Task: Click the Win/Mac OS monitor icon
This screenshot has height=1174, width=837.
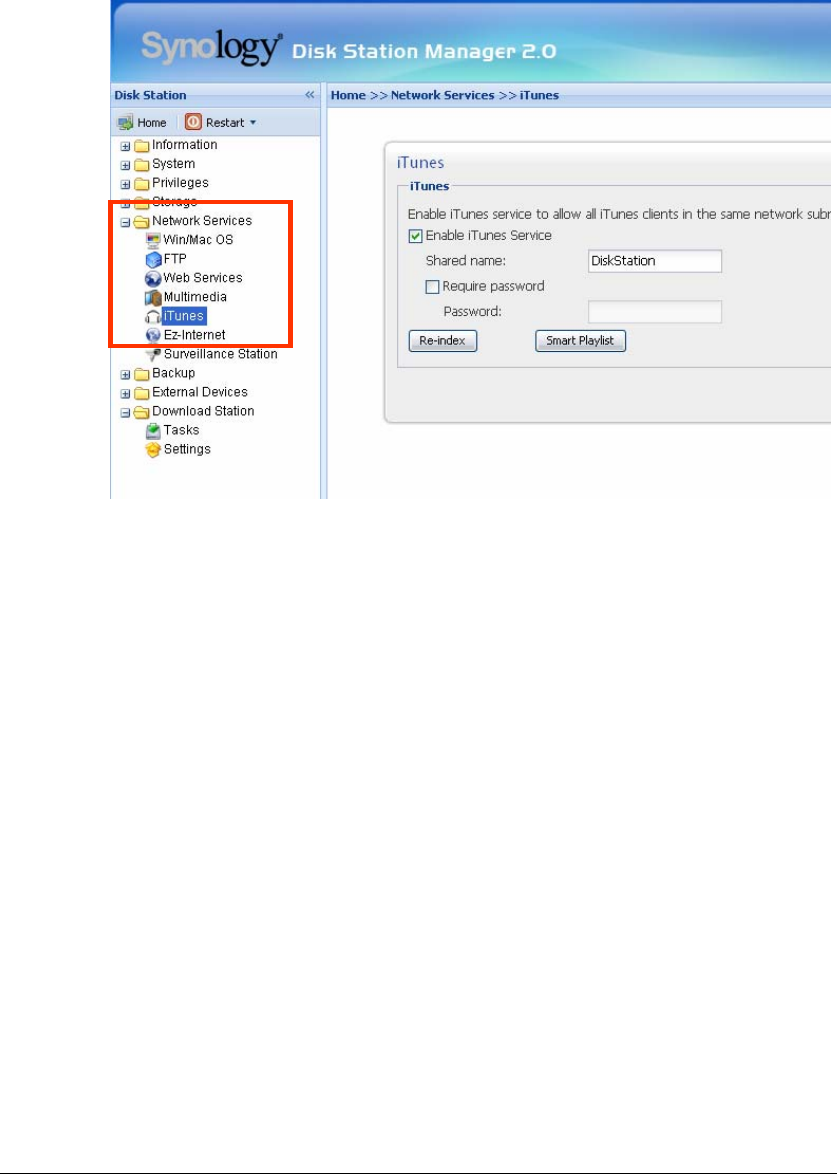Action: pyautogui.click(x=153, y=240)
